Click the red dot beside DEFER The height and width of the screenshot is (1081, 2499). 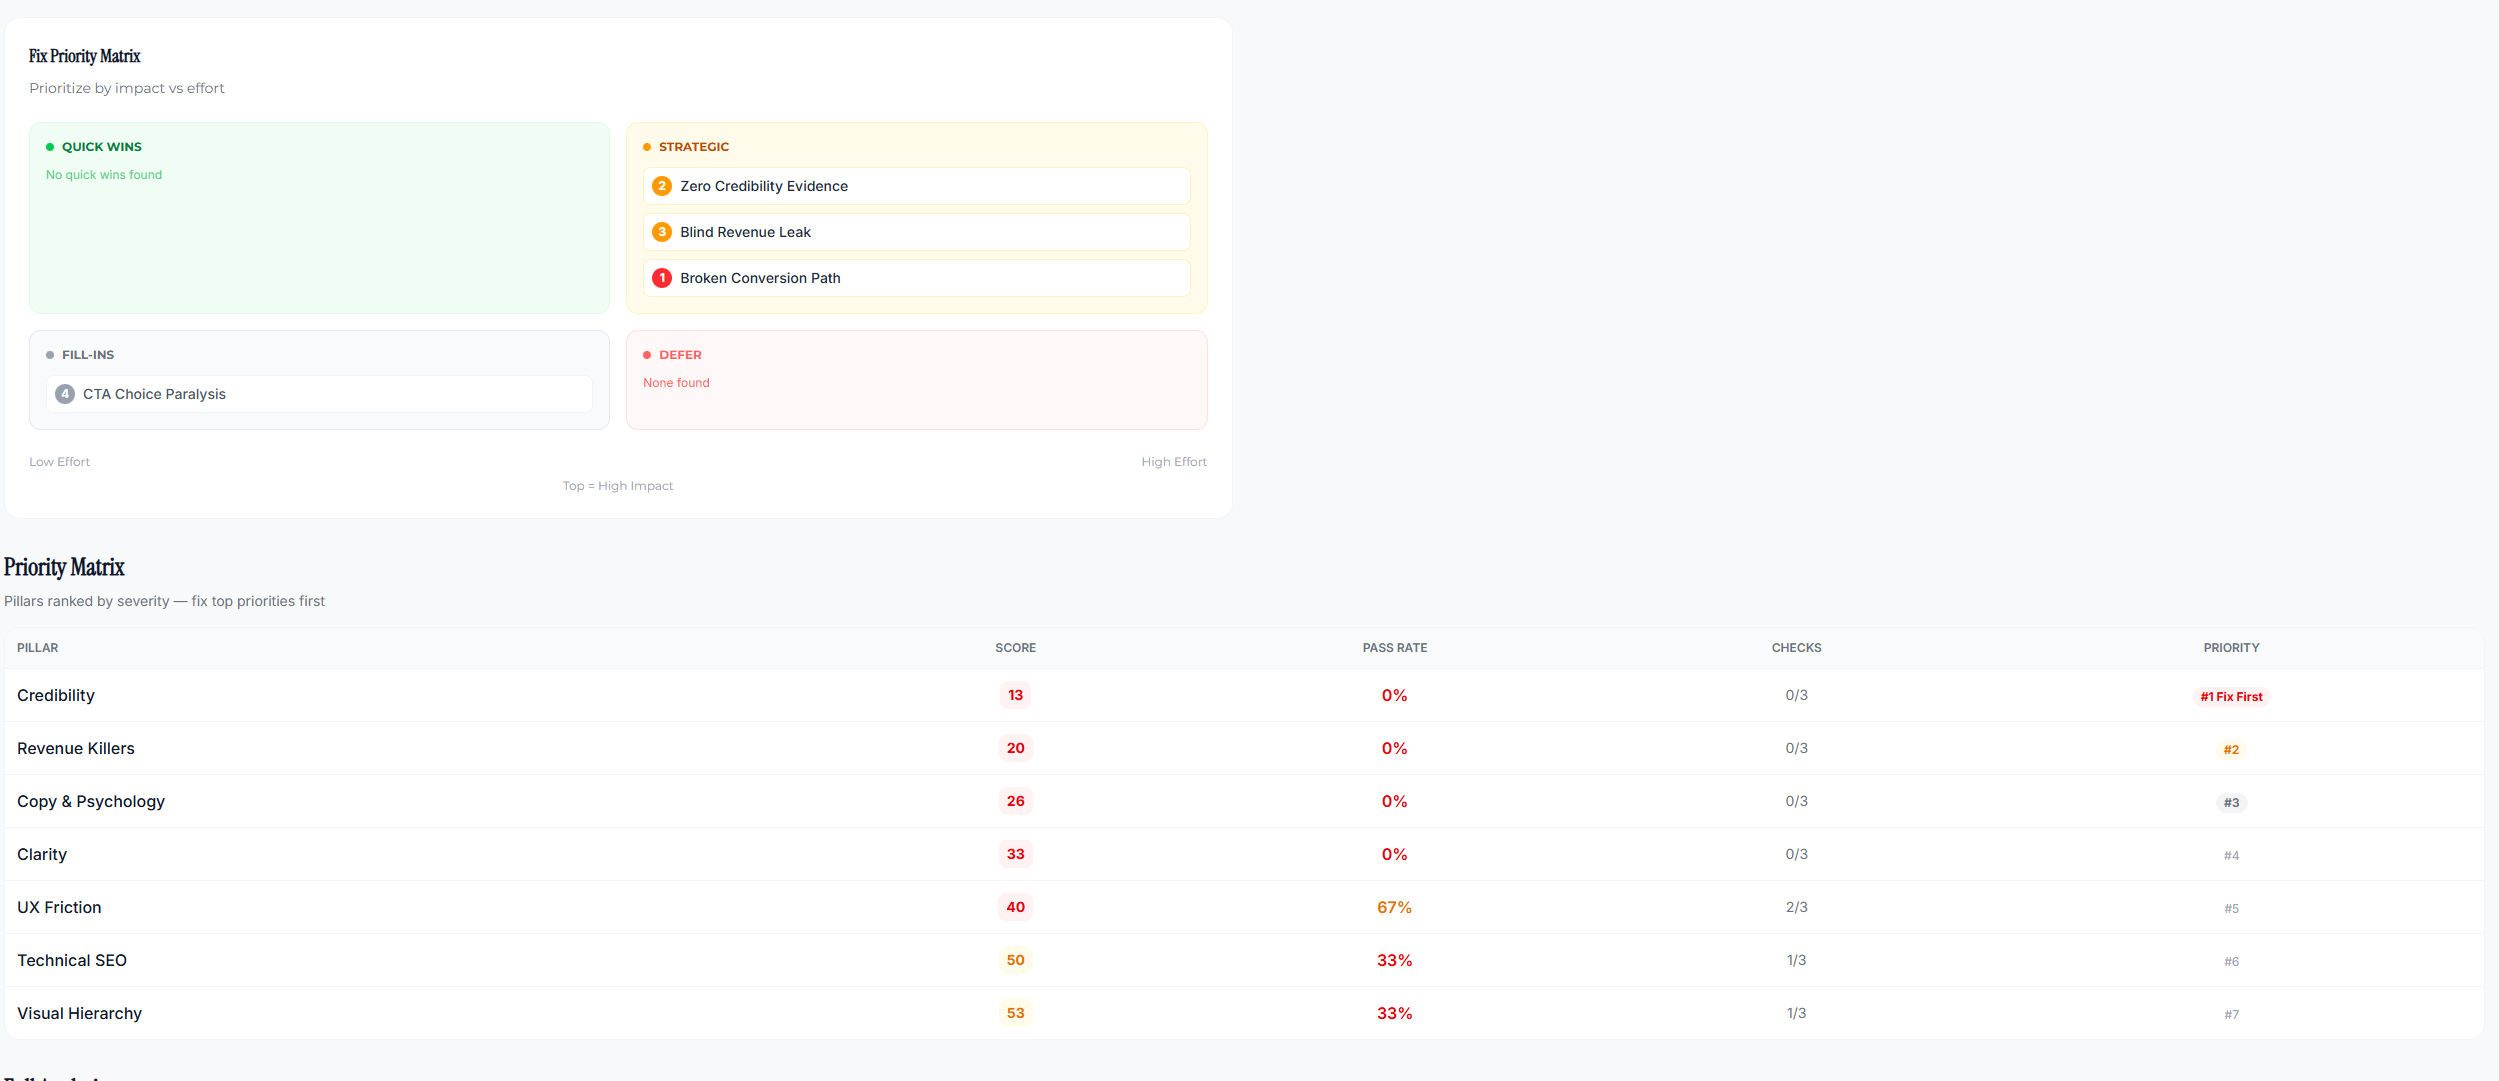point(646,354)
